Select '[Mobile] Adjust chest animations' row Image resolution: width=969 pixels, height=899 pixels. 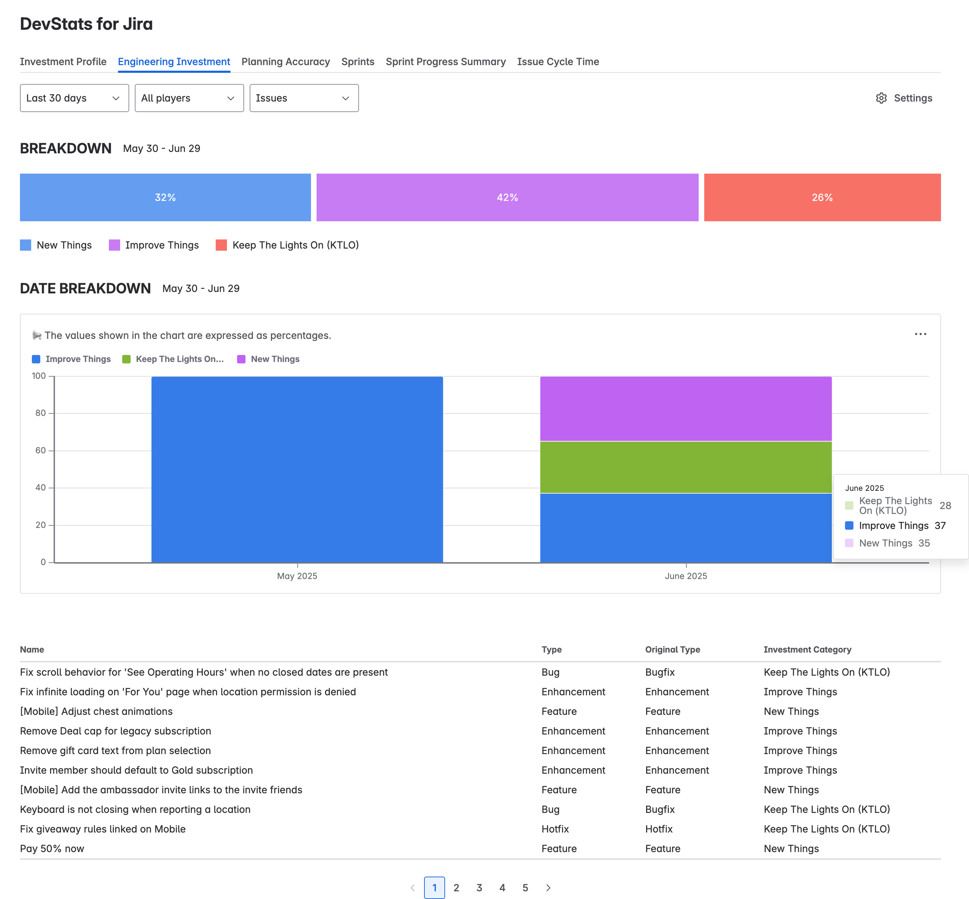(x=480, y=712)
